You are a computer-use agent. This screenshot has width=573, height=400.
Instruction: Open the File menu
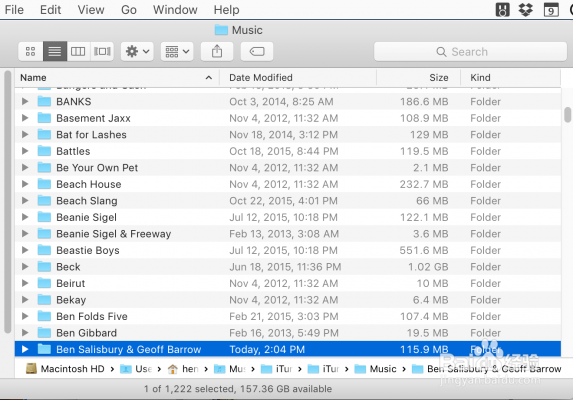click(14, 10)
